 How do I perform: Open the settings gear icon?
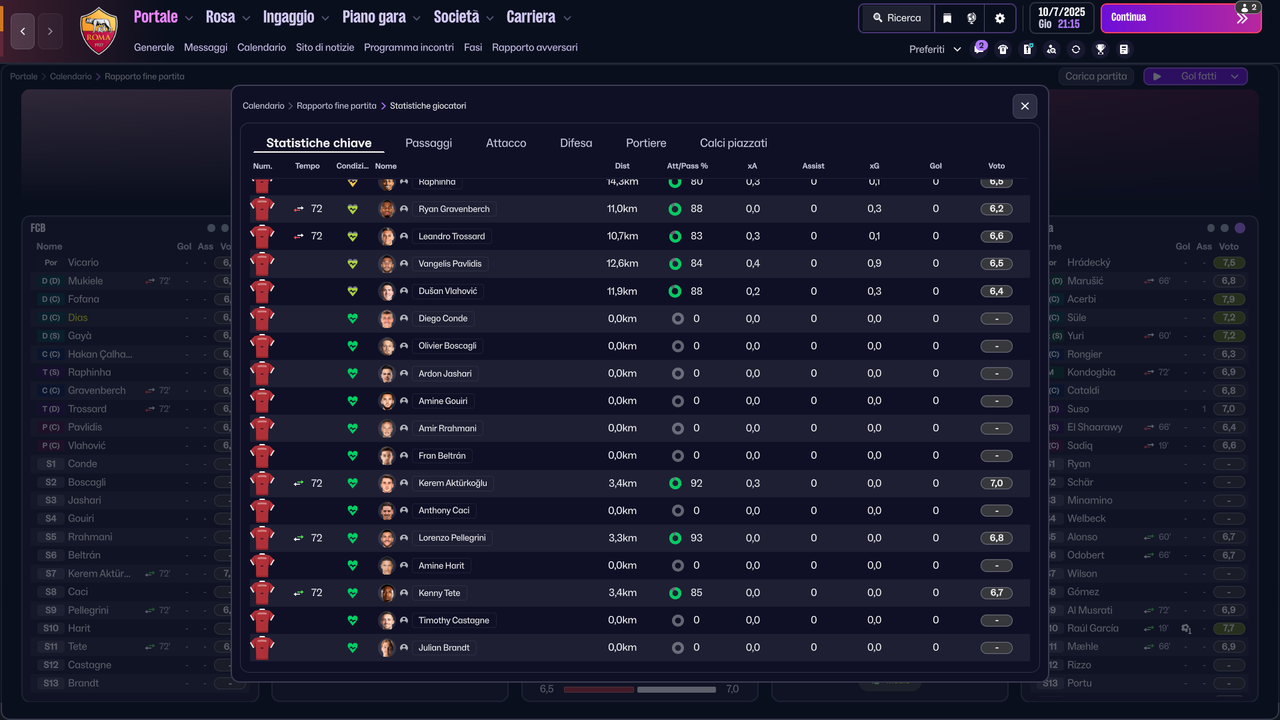1000,17
